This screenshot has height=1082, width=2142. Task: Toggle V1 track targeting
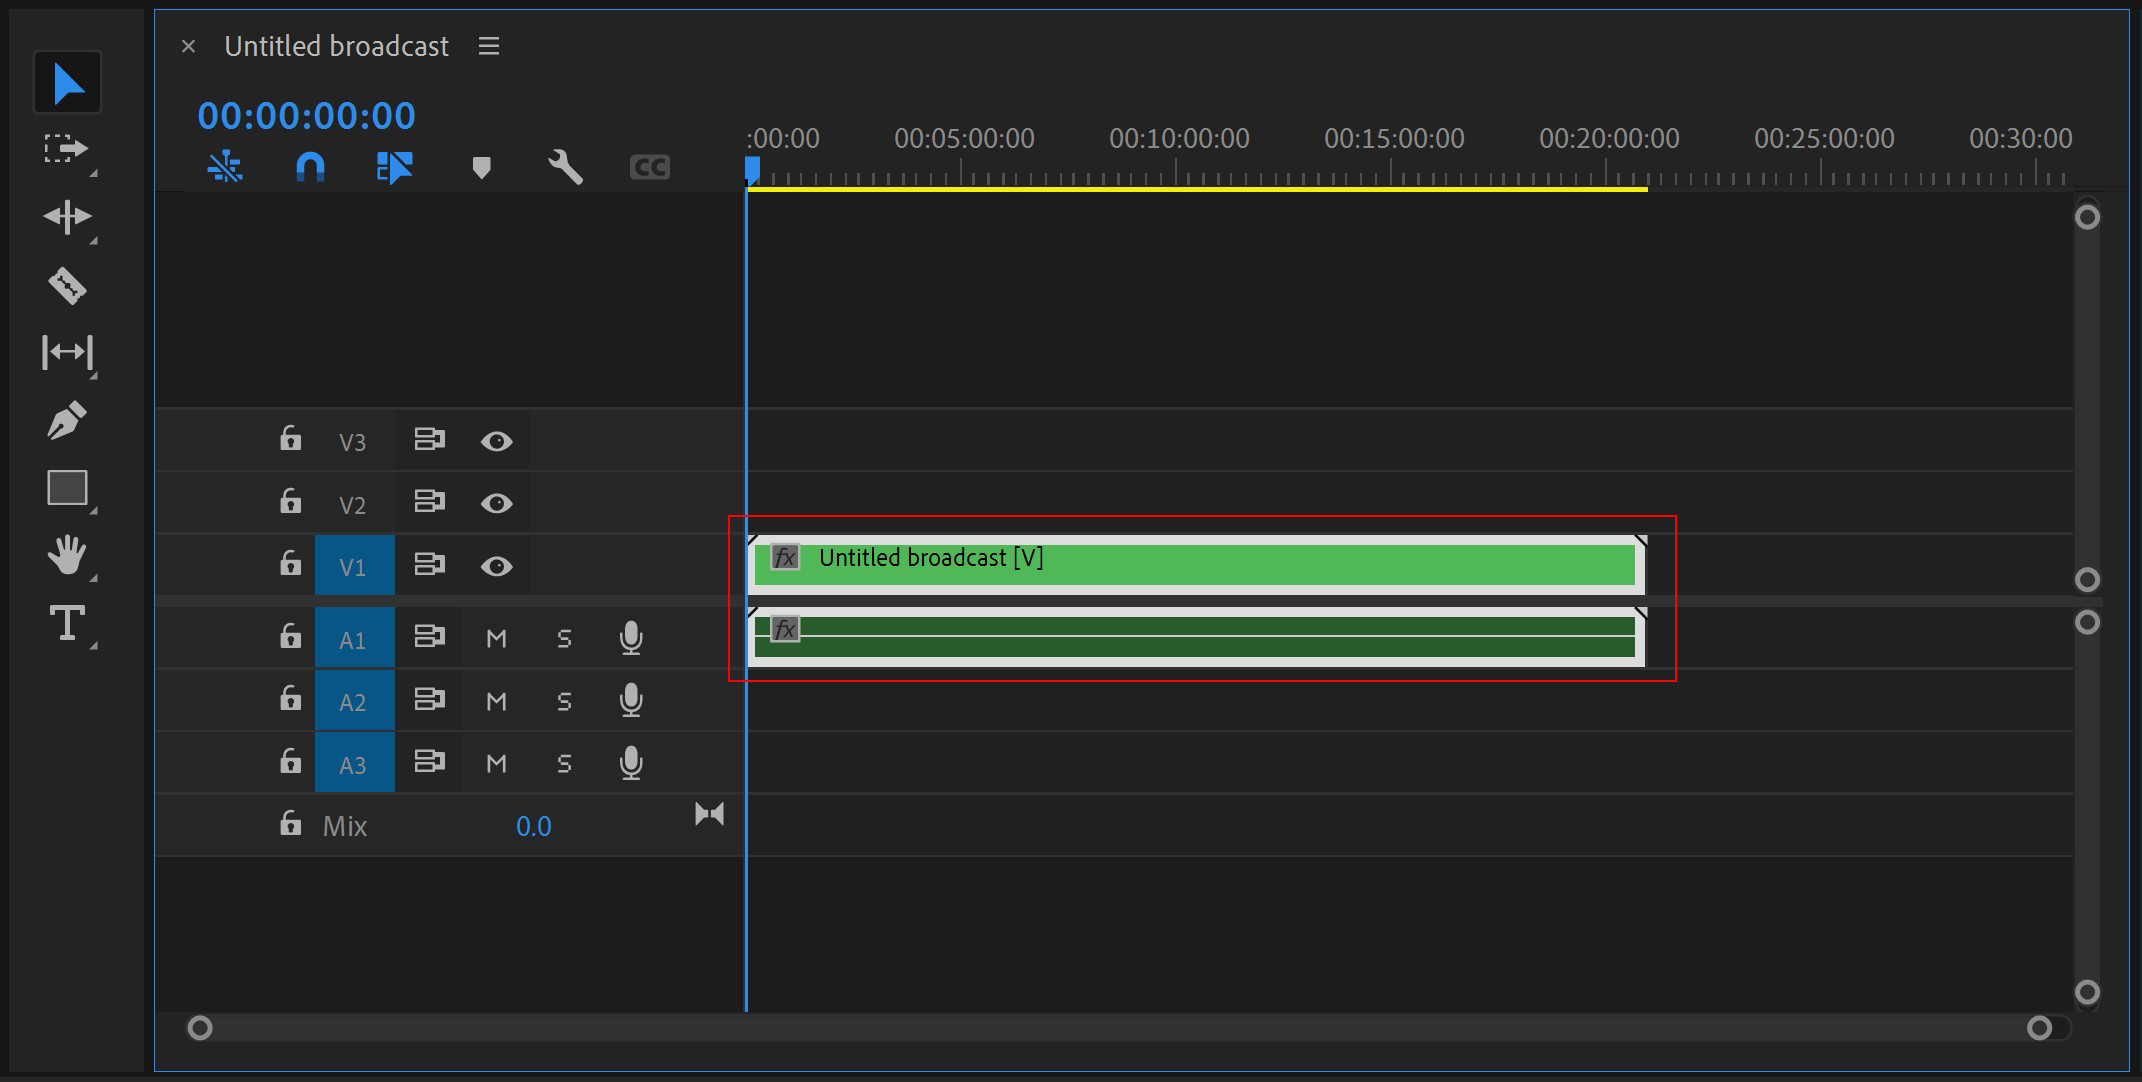(354, 565)
